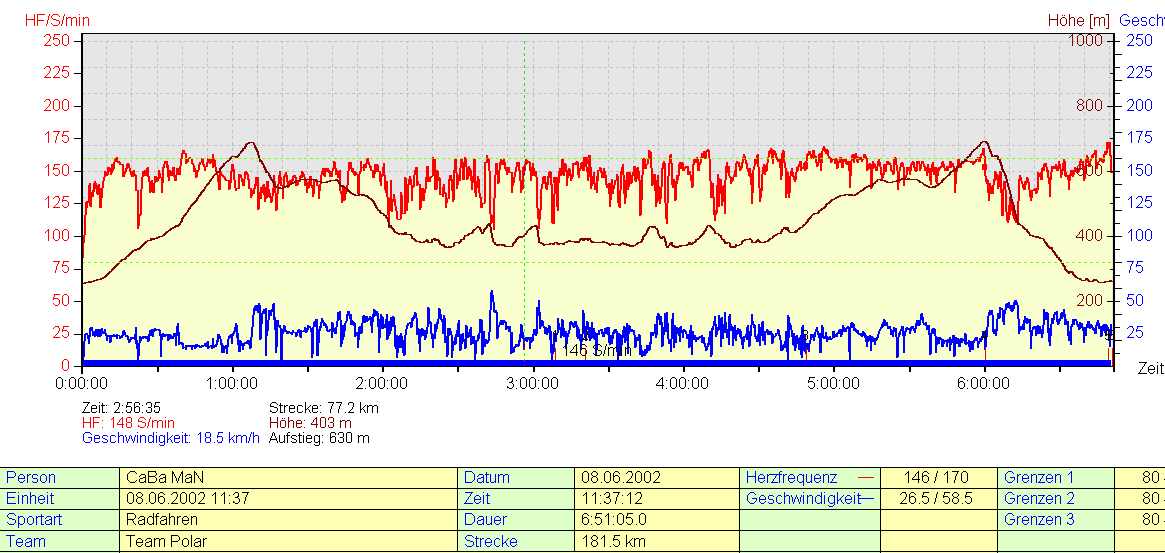Image resolution: width=1165 pixels, height=553 pixels.
Task: Click the 3:00:00 time axis tick label
Action: point(532,383)
